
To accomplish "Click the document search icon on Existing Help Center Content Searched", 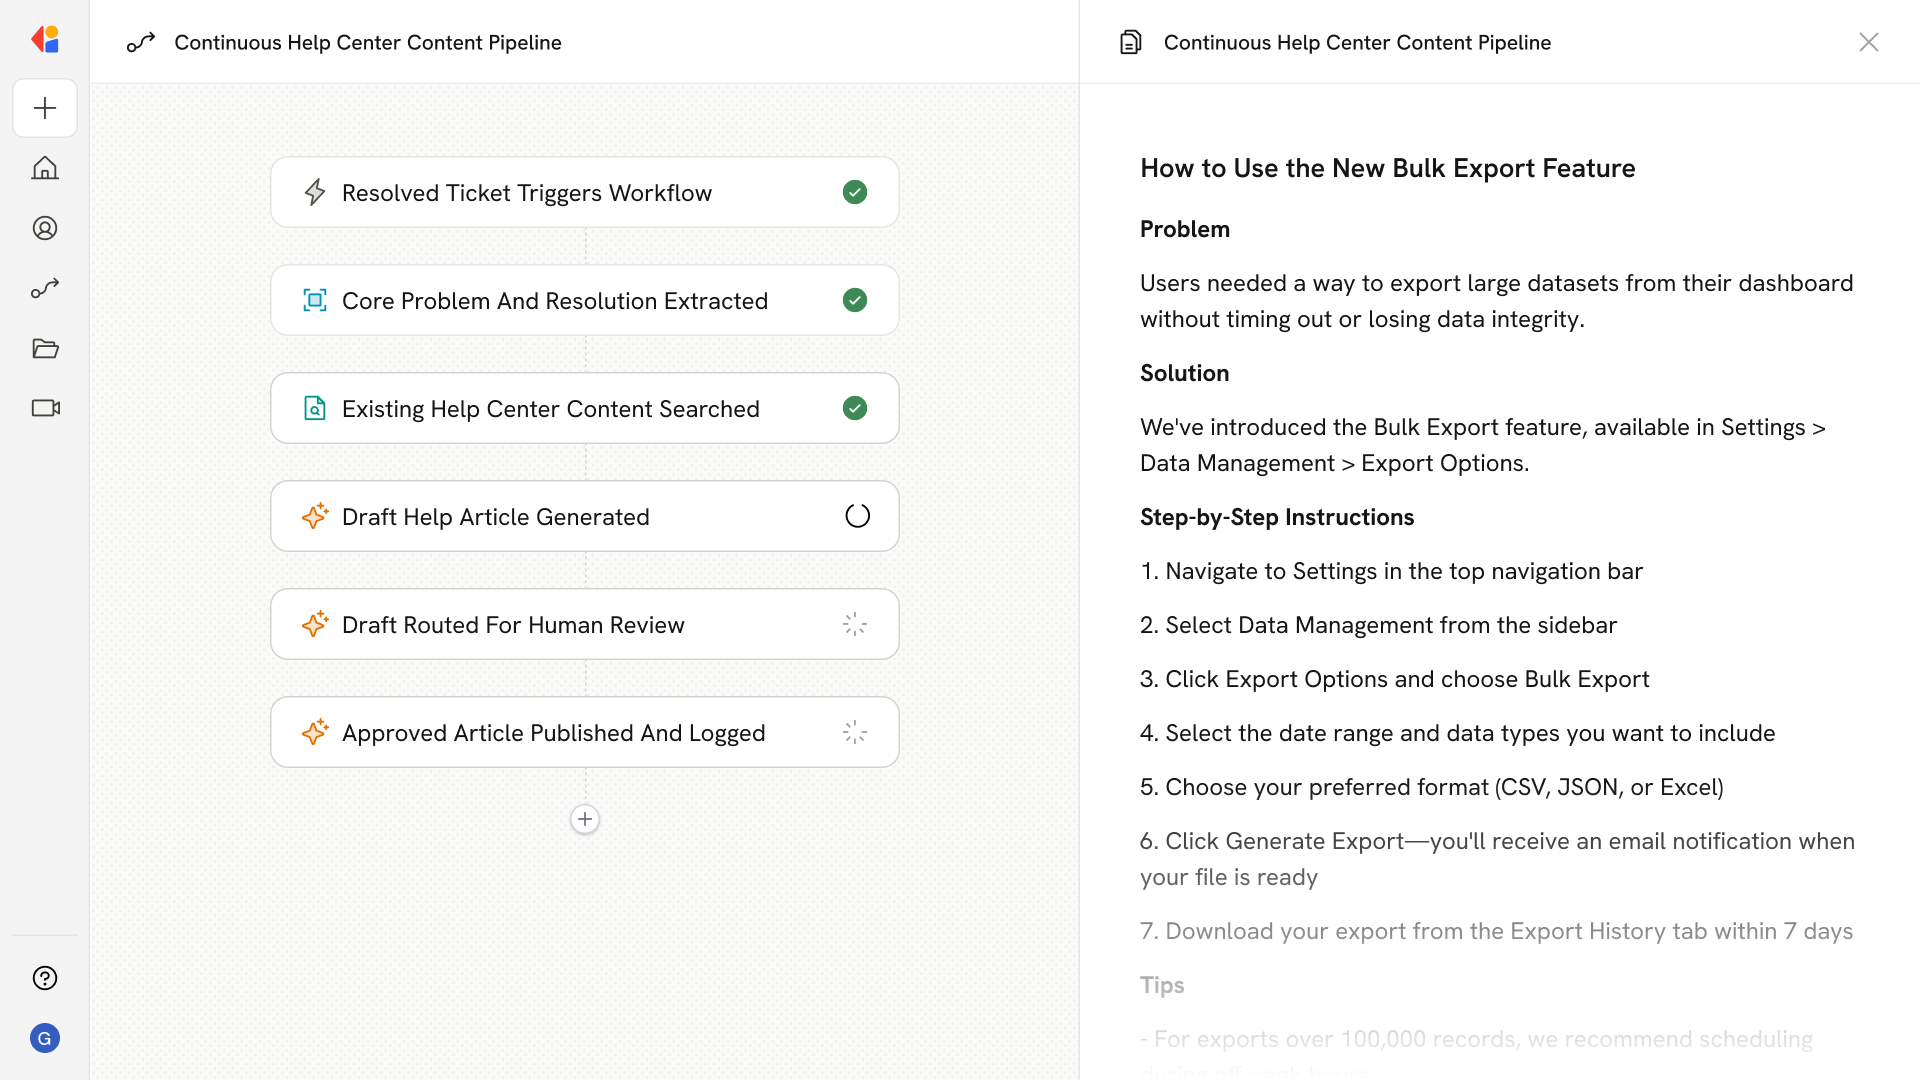I will (315, 408).
